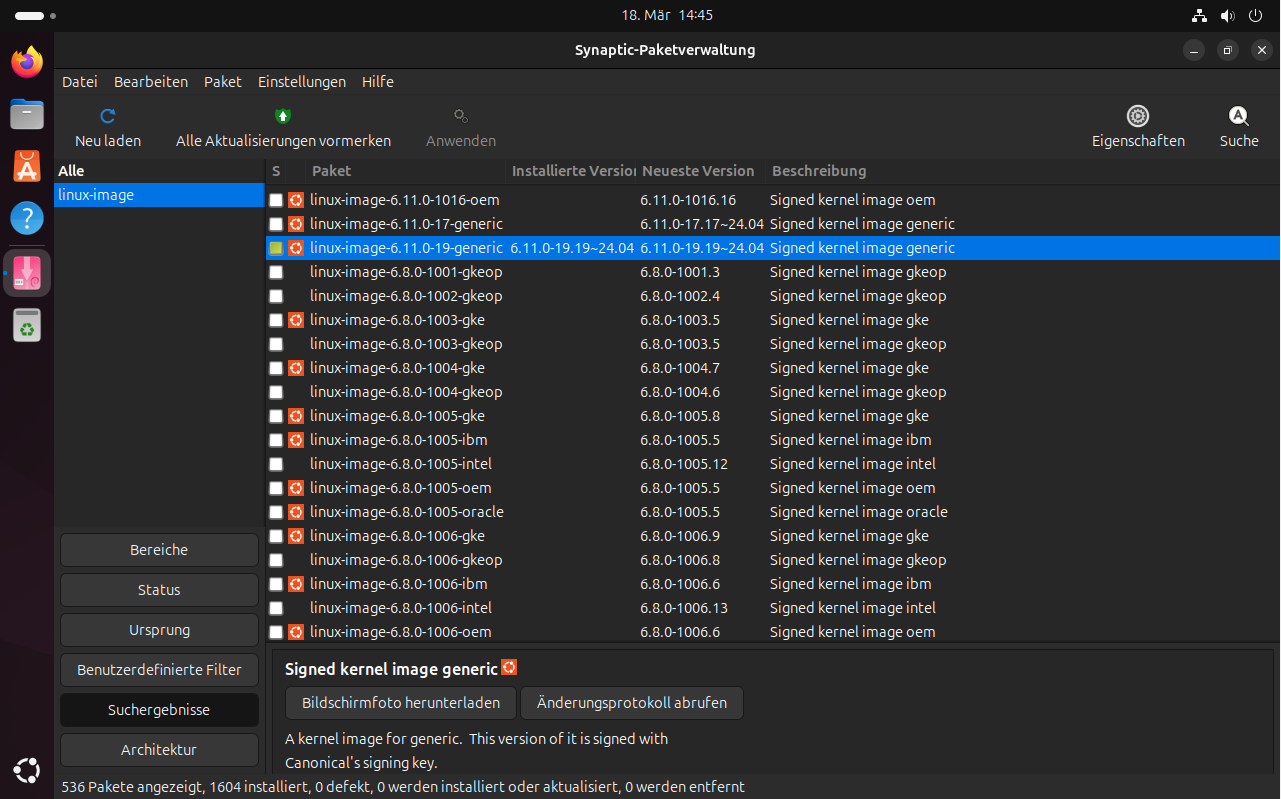The image size is (1281, 799).
Task: Open the Suche search icon
Action: pos(1239,116)
